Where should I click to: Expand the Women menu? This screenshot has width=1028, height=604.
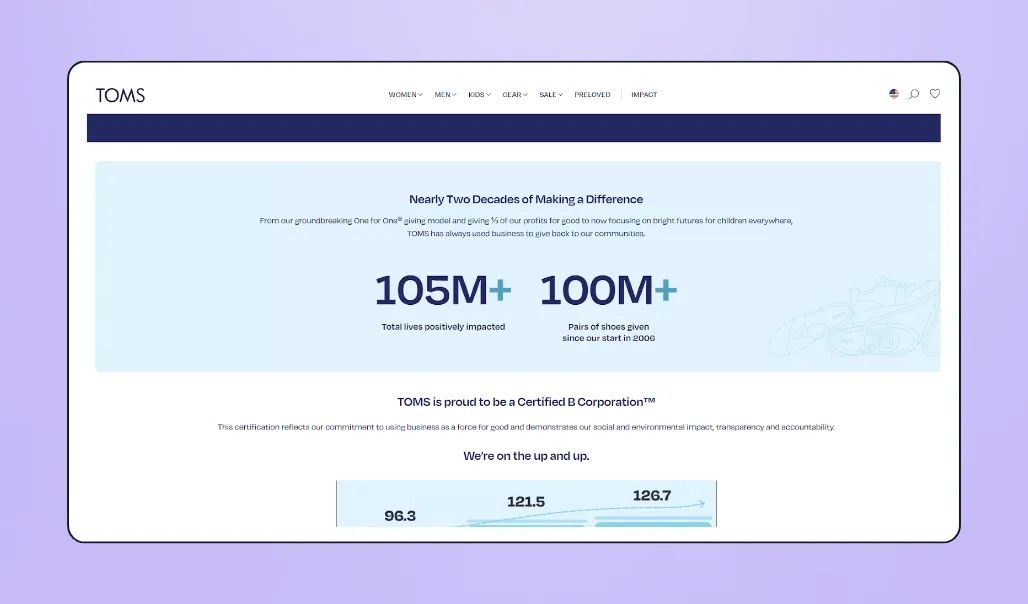pyautogui.click(x=405, y=94)
